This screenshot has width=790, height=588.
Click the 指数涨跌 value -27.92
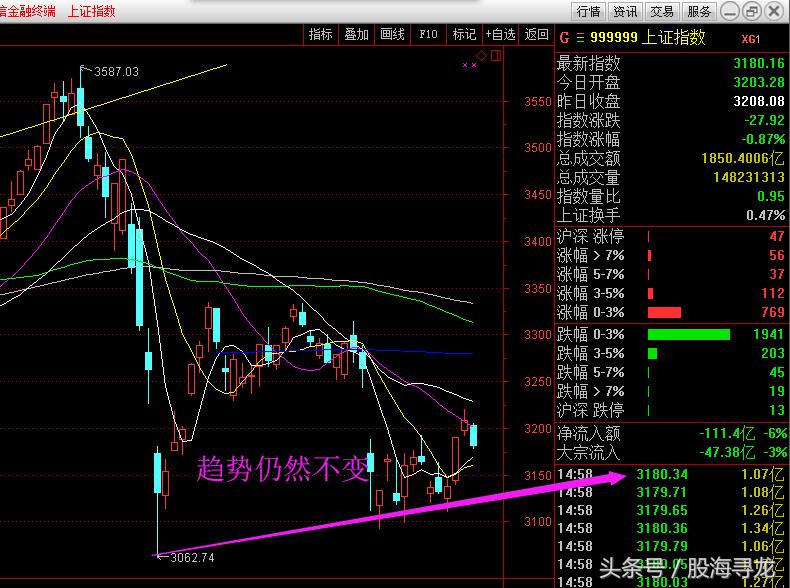click(x=764, y=120)
